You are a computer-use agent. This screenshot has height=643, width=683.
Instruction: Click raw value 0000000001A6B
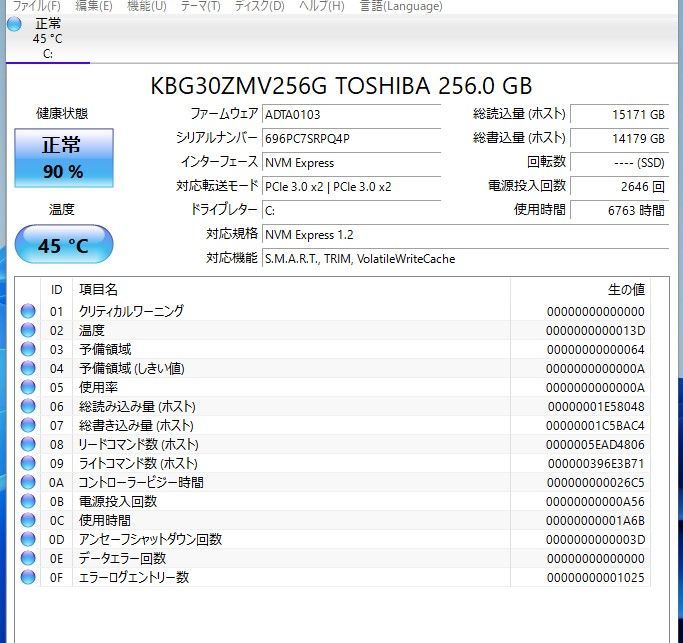(595, 521)
